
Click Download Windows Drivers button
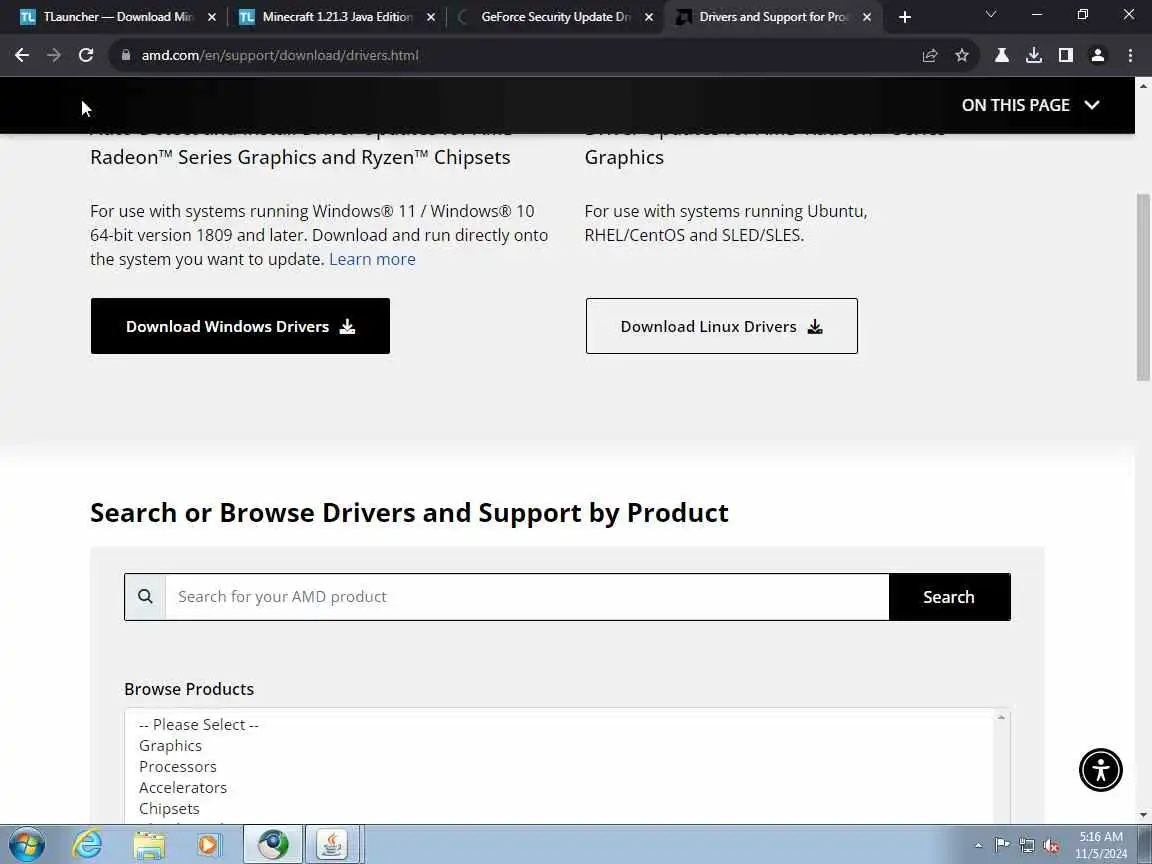coord(240,326)
